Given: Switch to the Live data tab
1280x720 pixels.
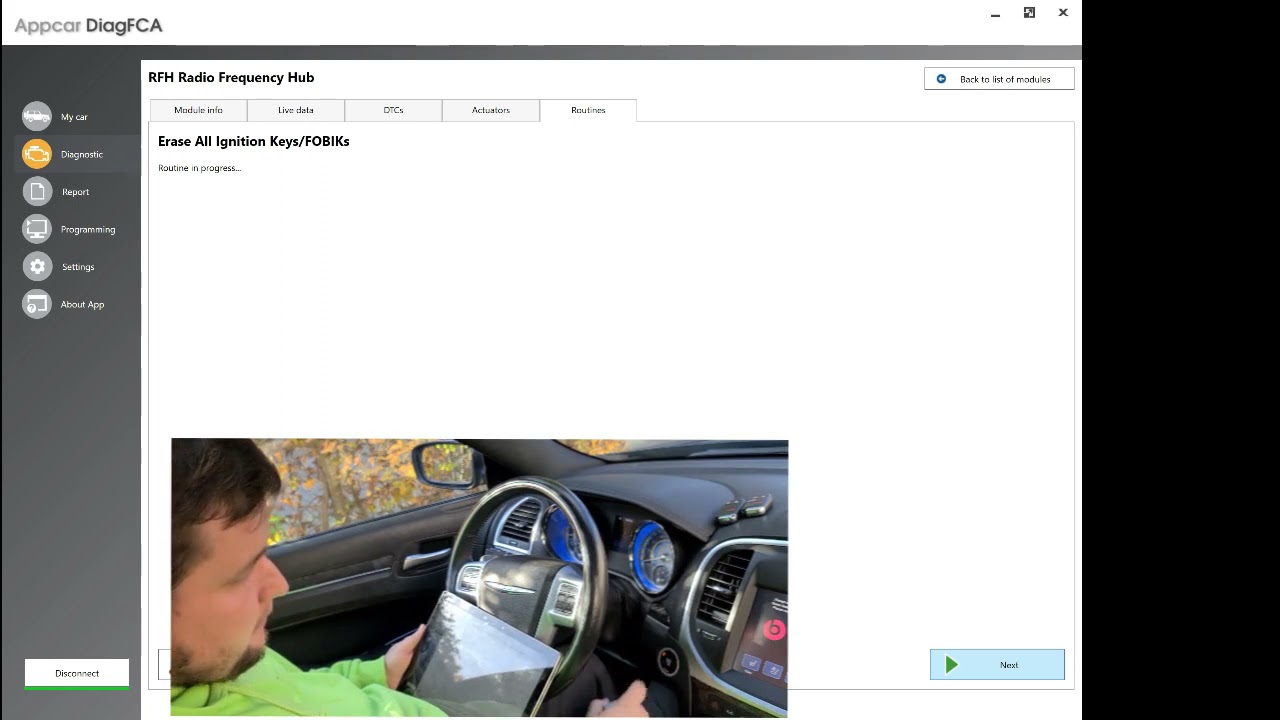Looking at the screenshot, I should point(295,110).
